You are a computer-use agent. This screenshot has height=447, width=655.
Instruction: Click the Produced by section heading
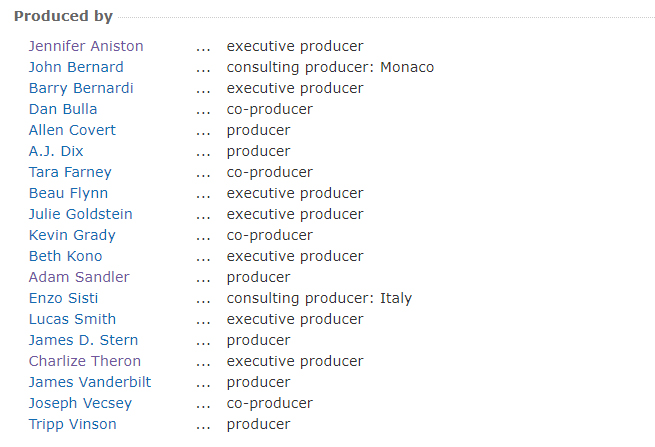tap(63, 17)
